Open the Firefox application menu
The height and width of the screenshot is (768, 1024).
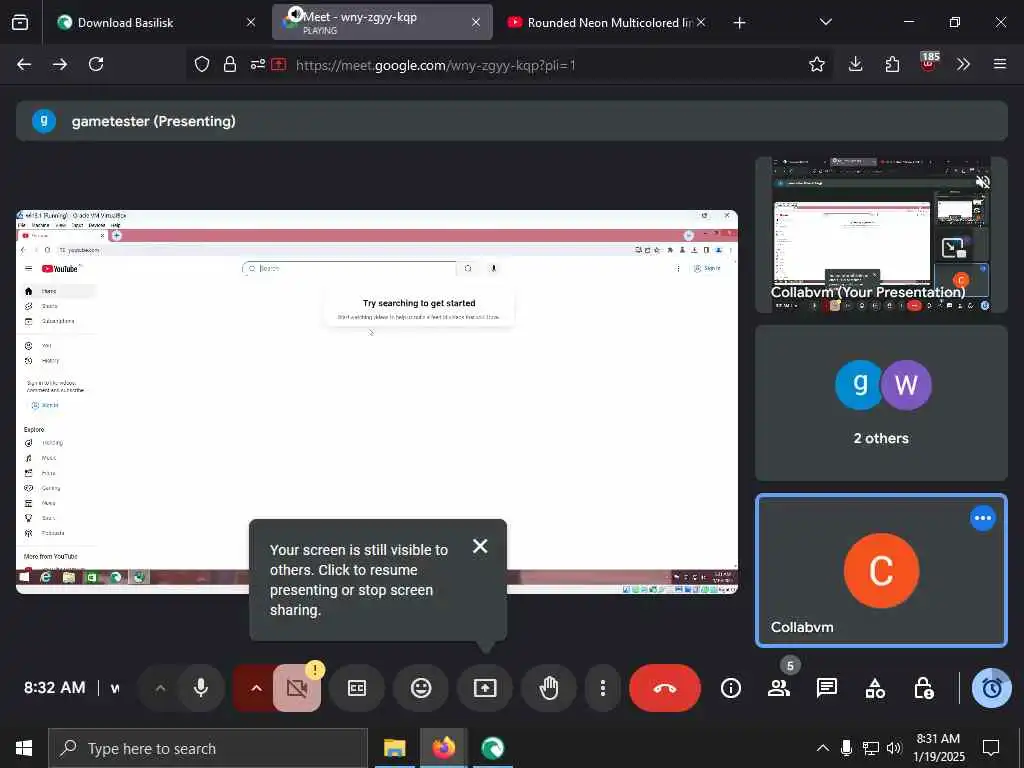pyautogui.click(x=1000, y=64)
